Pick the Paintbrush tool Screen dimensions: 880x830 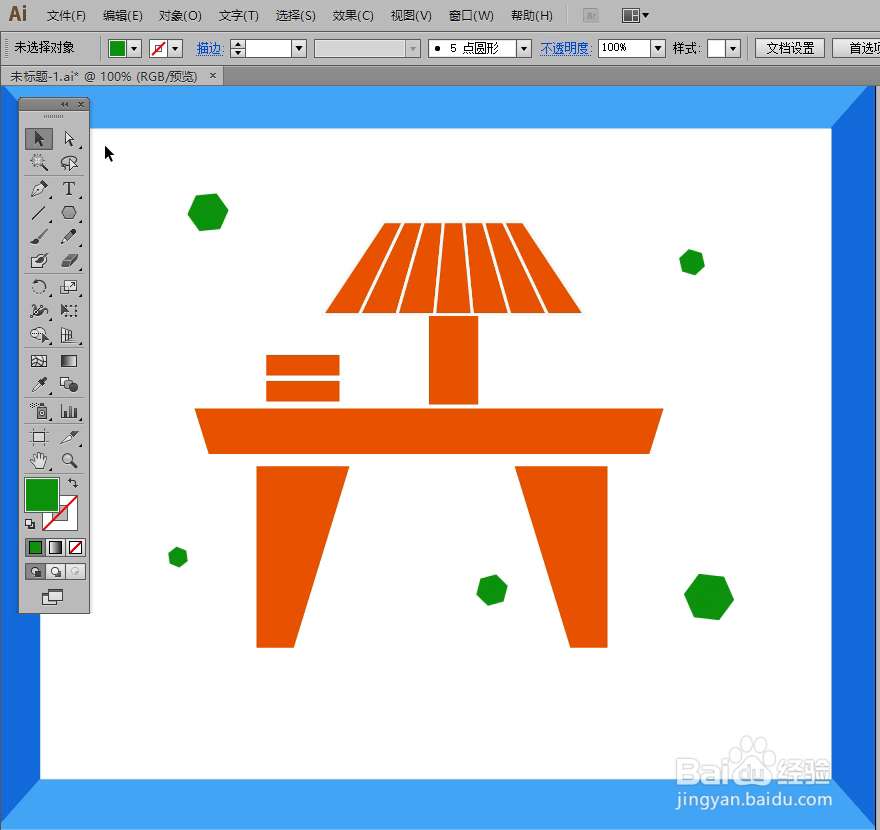38,236
